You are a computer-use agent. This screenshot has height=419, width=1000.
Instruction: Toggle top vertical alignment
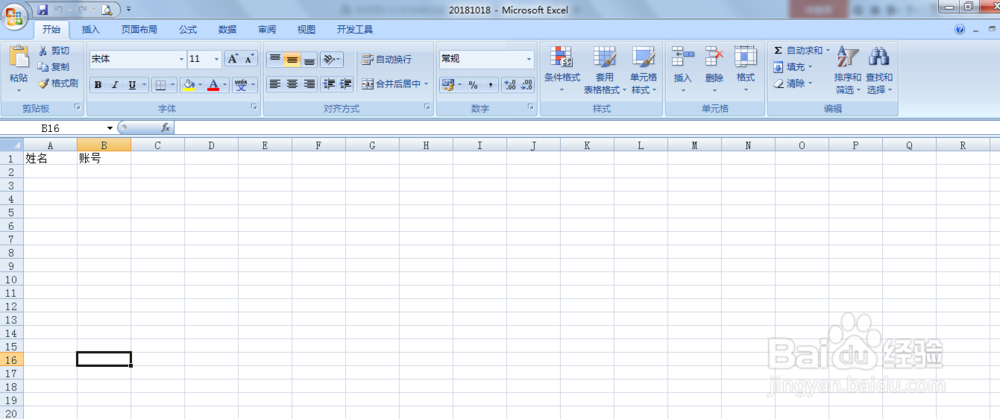(x=275, y=59)
